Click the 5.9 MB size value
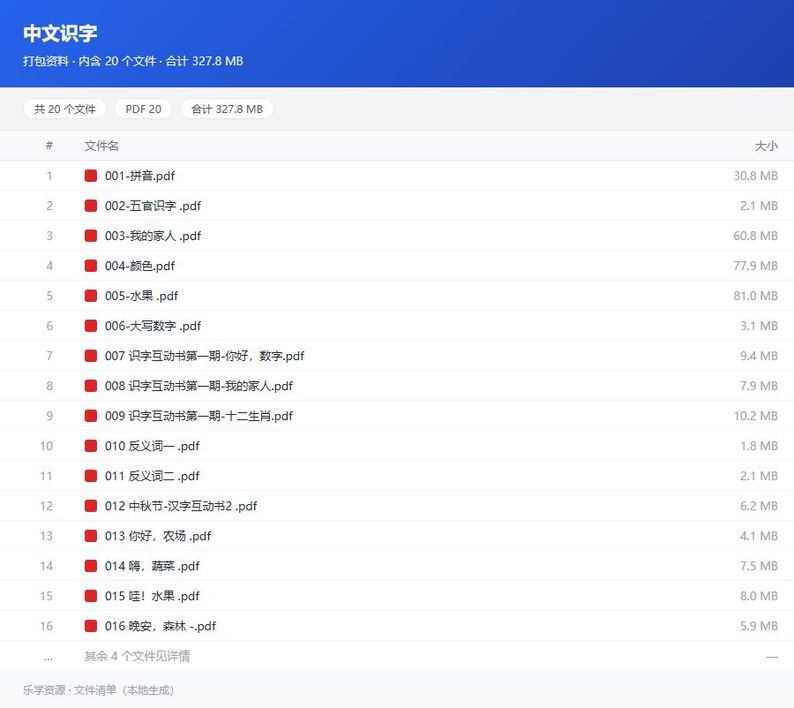Viewport: 794px width, 708px height. click(759, 626)
